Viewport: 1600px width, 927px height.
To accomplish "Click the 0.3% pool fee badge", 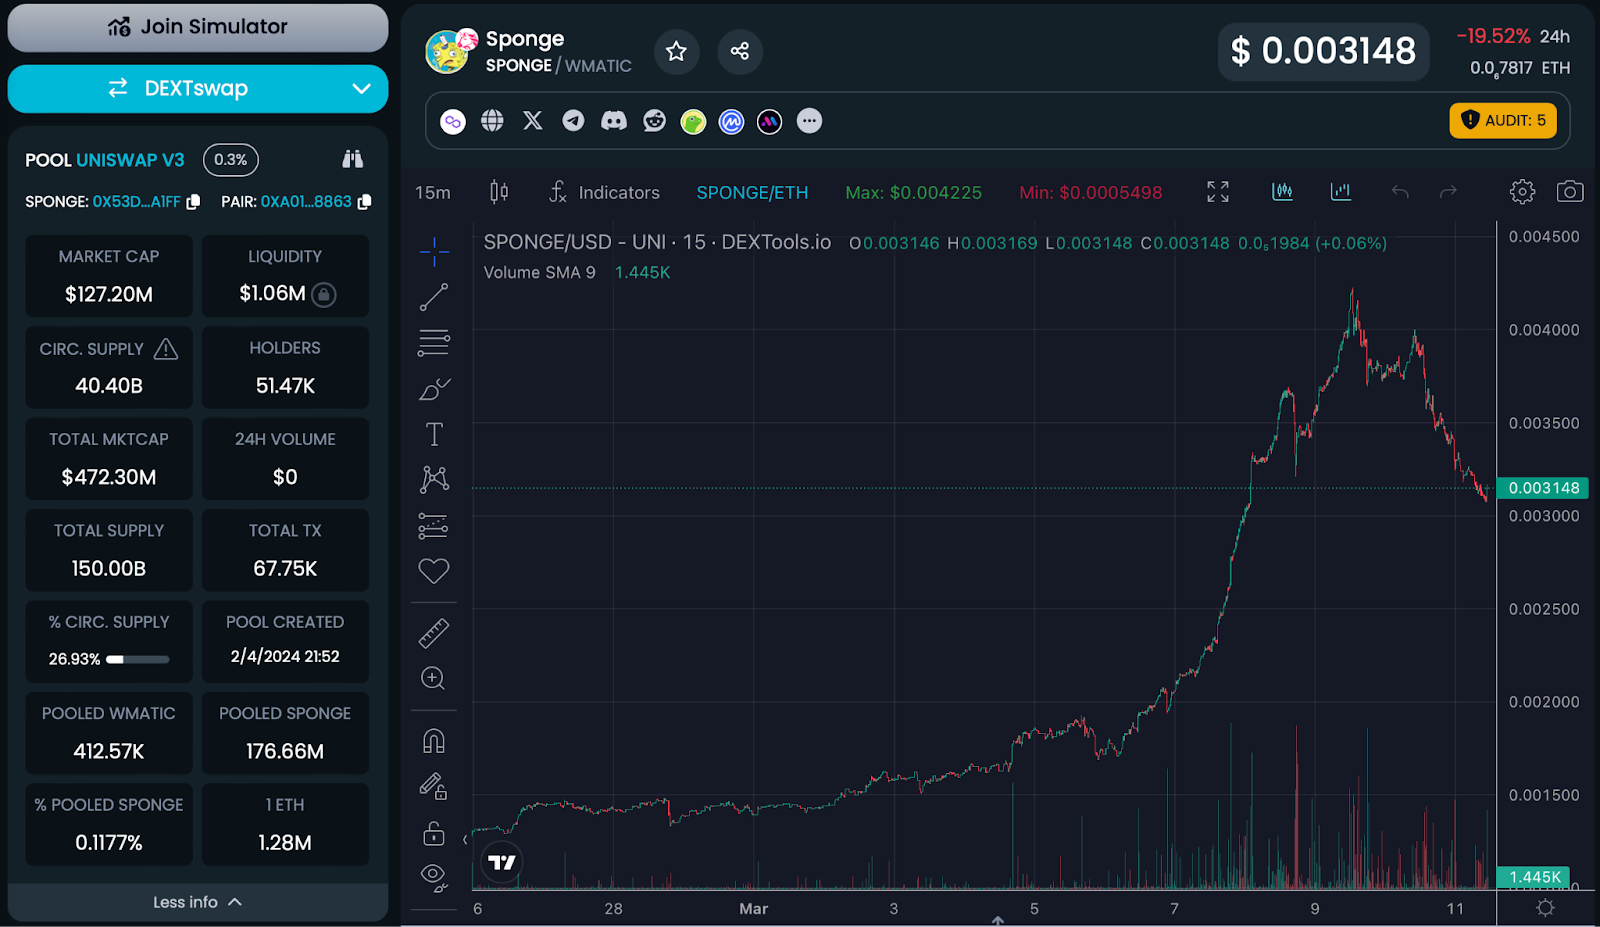I will pyautogui.click(x=231, y=160).
